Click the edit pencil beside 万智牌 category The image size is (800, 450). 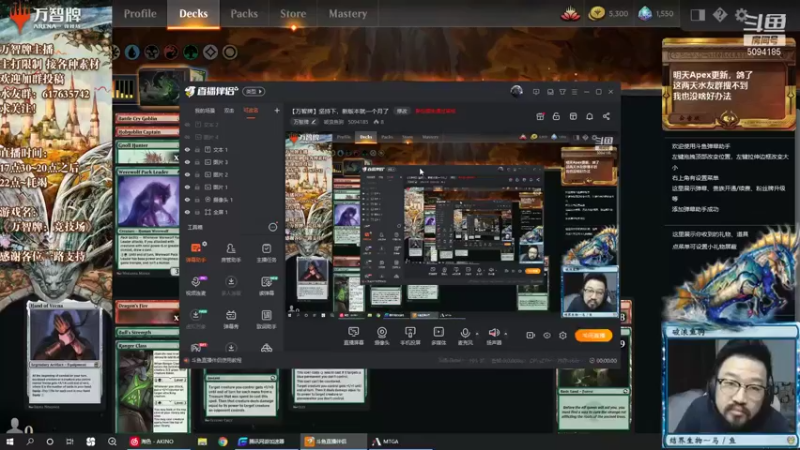[314, 122]
